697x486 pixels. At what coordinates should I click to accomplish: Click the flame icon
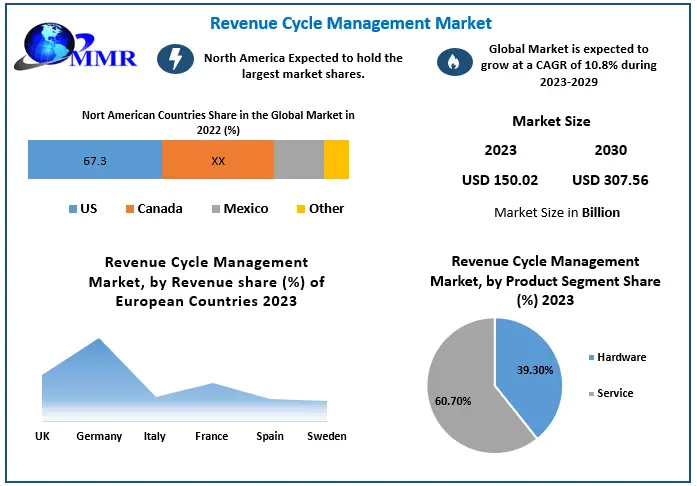click(x=452, y=63)
